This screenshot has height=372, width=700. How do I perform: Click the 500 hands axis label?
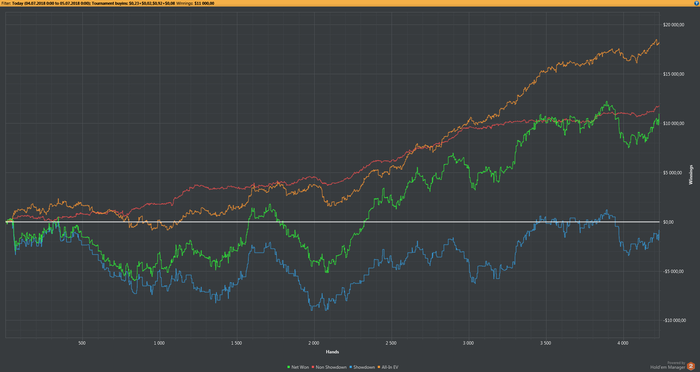(x=82, y=343)
